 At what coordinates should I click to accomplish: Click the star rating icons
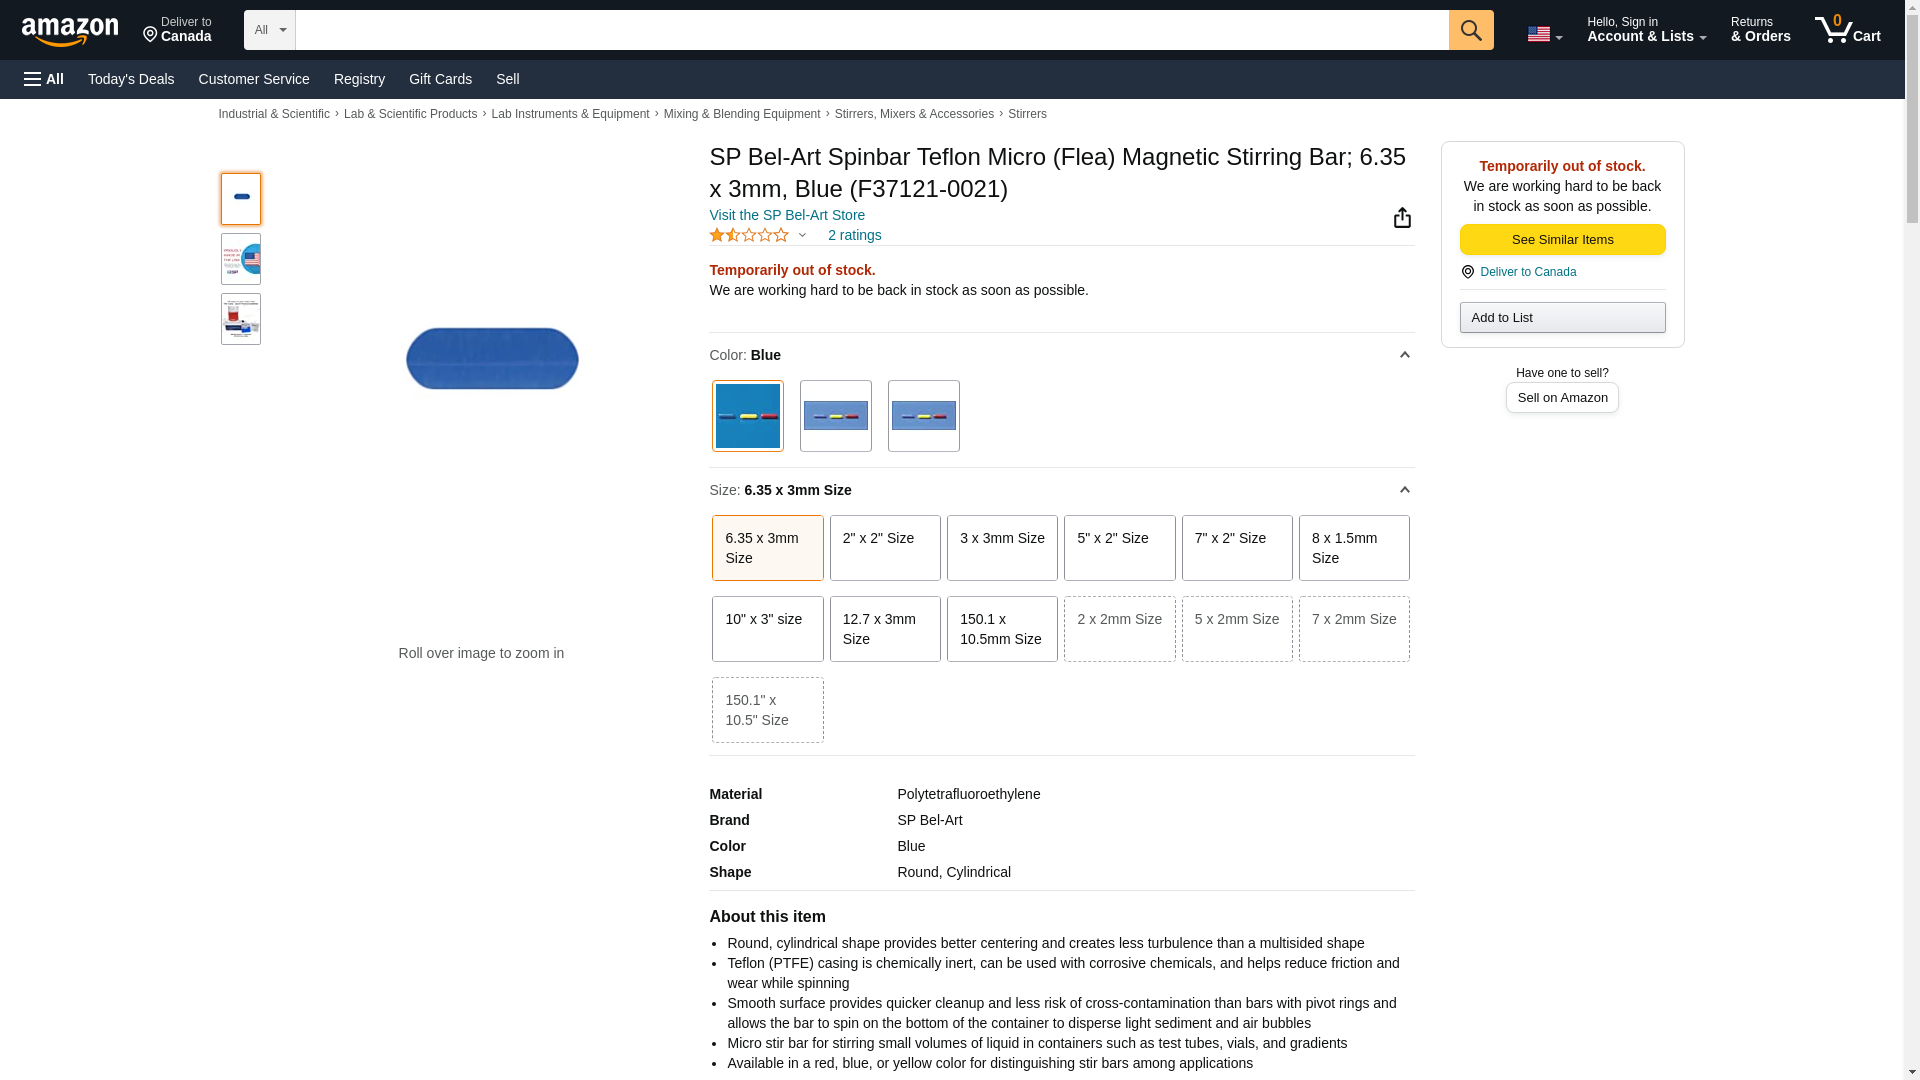click(x=749, y=235)
